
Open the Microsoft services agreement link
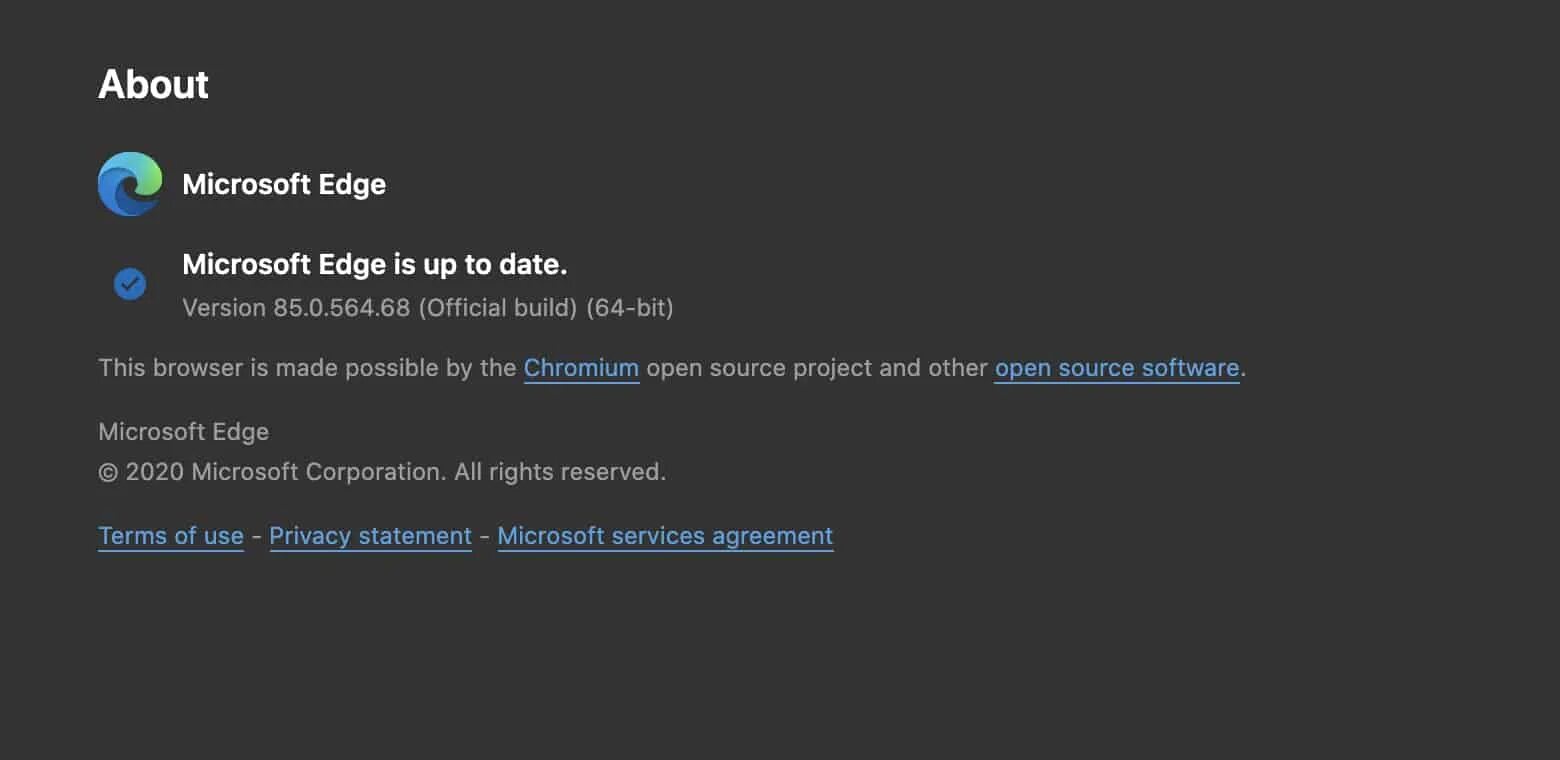(665, 536)
